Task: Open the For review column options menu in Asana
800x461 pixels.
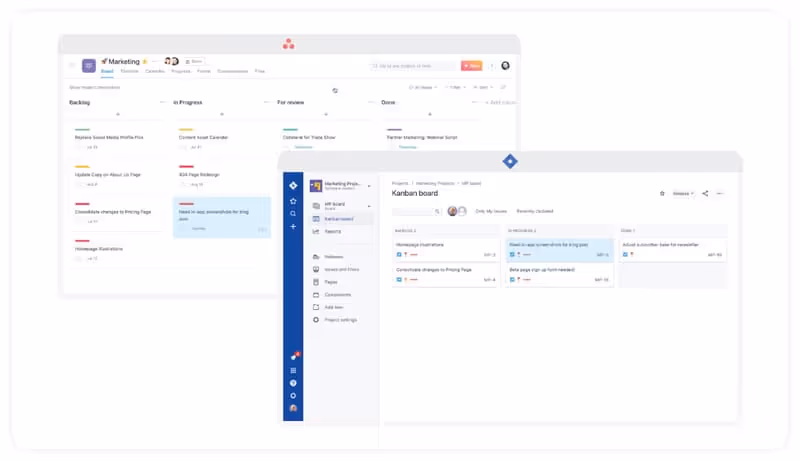Action: pyautogui.click(x=371, y=103)
